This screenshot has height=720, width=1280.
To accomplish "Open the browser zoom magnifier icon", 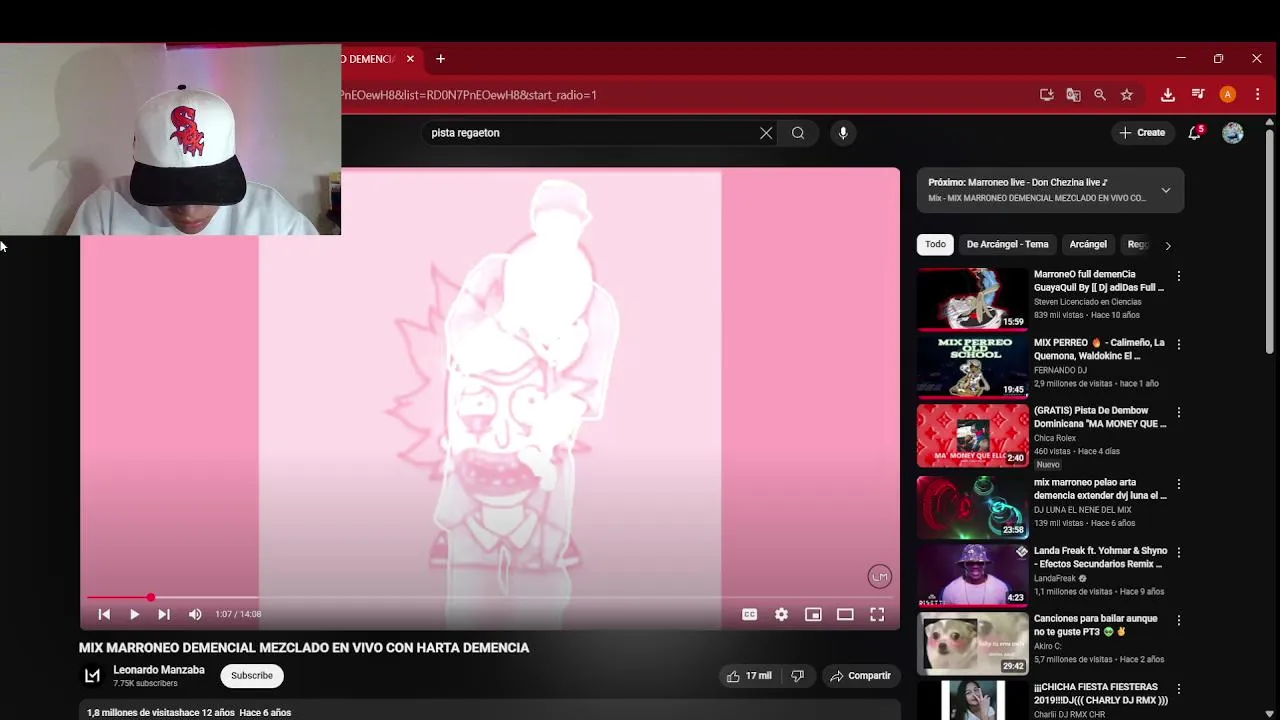I will click(x=1100, y=95).
